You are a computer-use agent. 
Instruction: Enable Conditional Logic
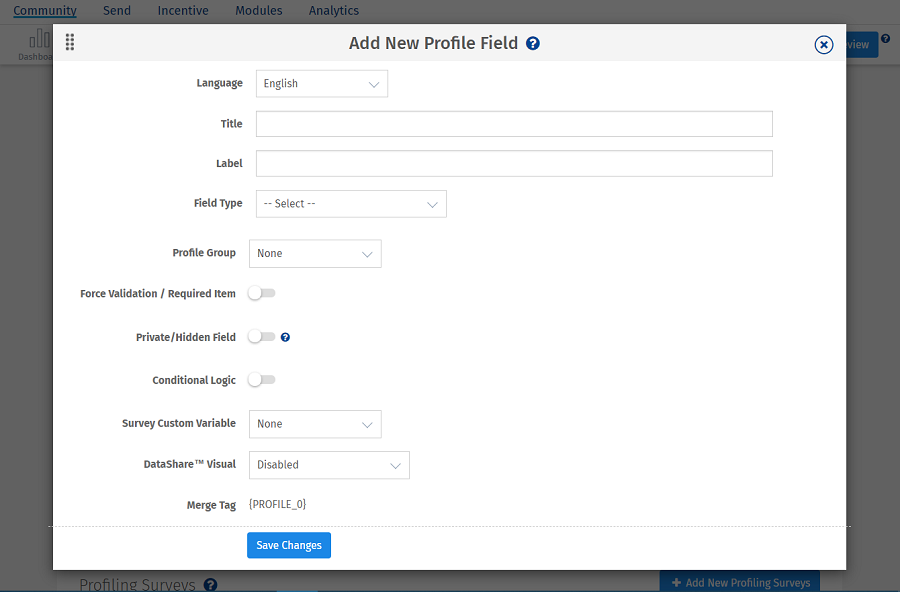click(261, 380)
